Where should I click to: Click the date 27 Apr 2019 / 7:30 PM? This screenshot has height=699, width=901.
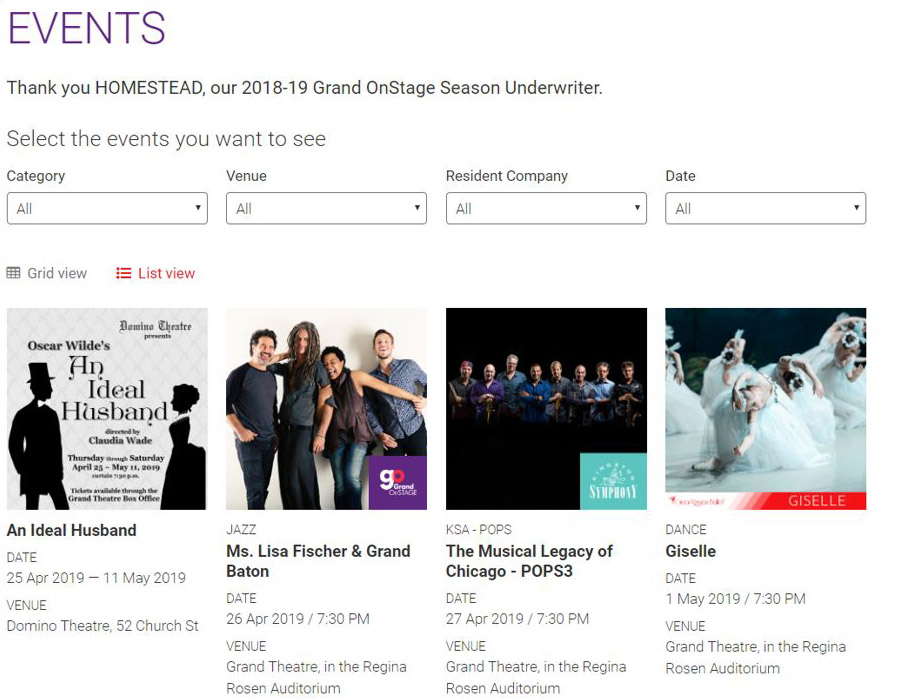(517, 619)
